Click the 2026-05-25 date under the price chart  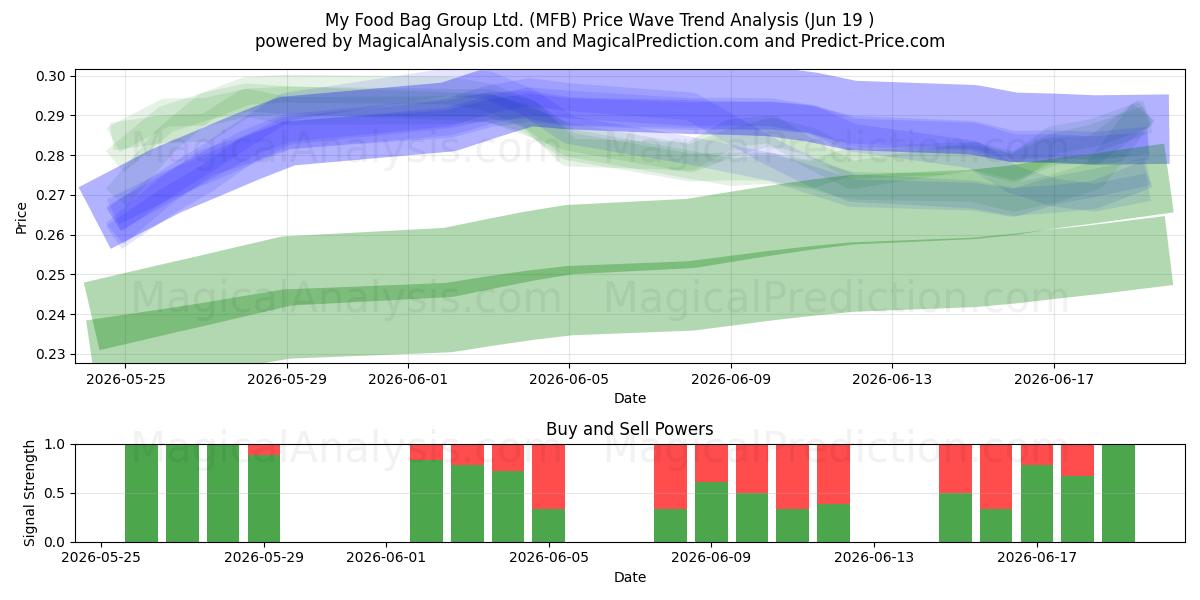(x=125, y=379)
